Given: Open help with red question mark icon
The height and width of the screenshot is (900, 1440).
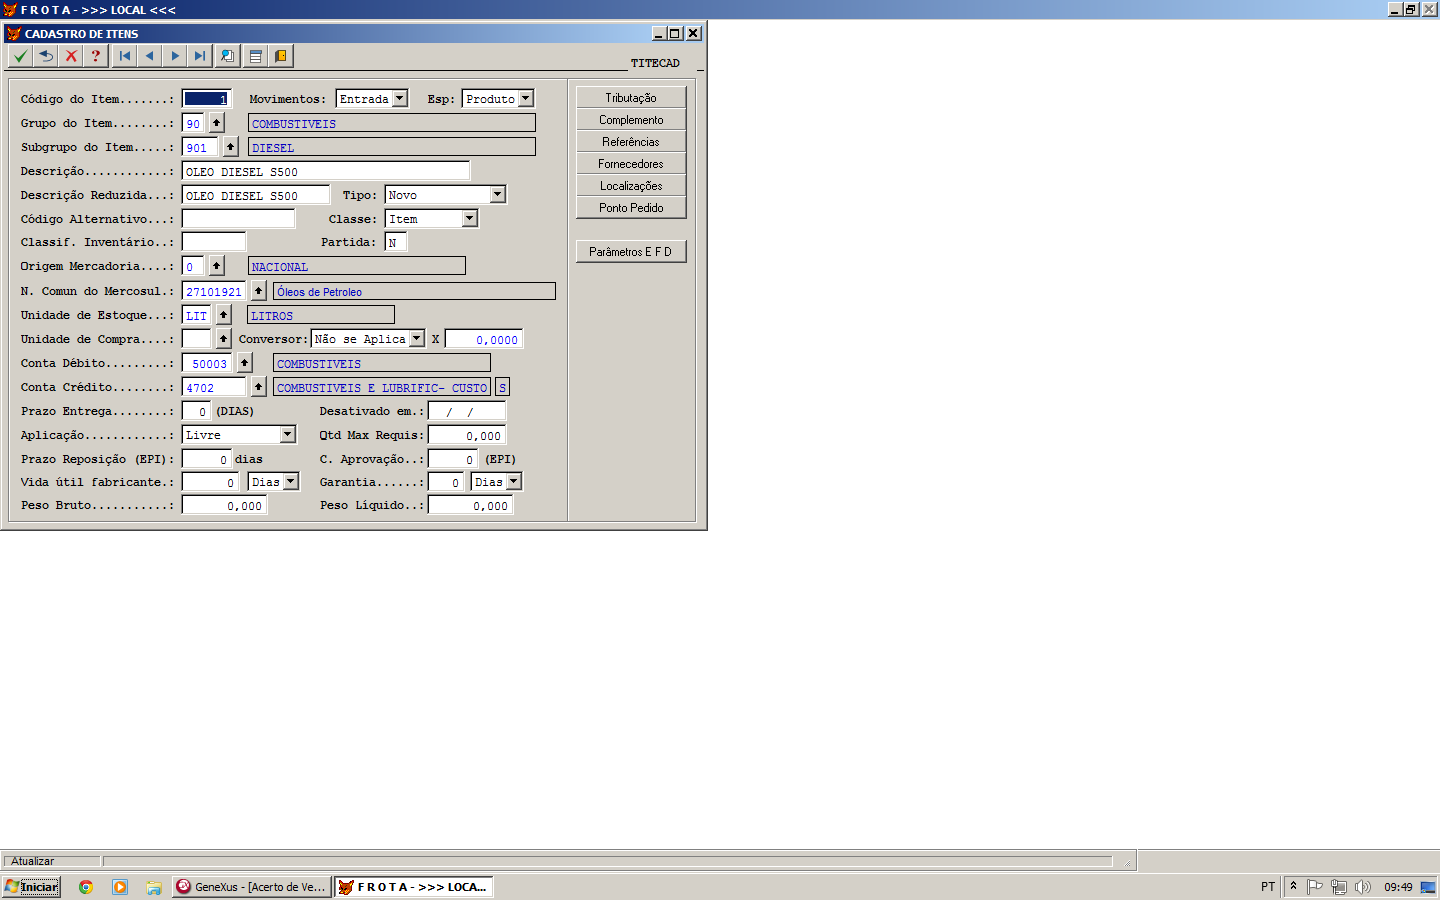Looking at the screenshot, I should (x=96, y=56).
